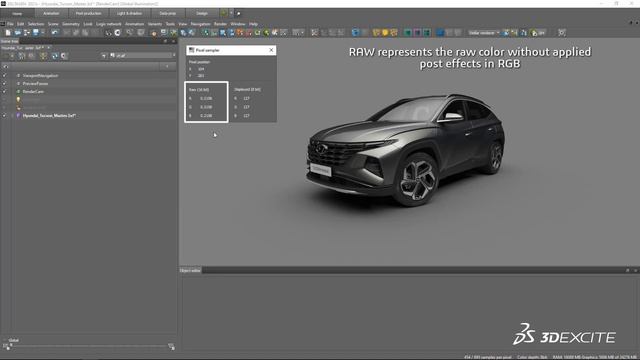Open the Edit menu

[20, 24]
